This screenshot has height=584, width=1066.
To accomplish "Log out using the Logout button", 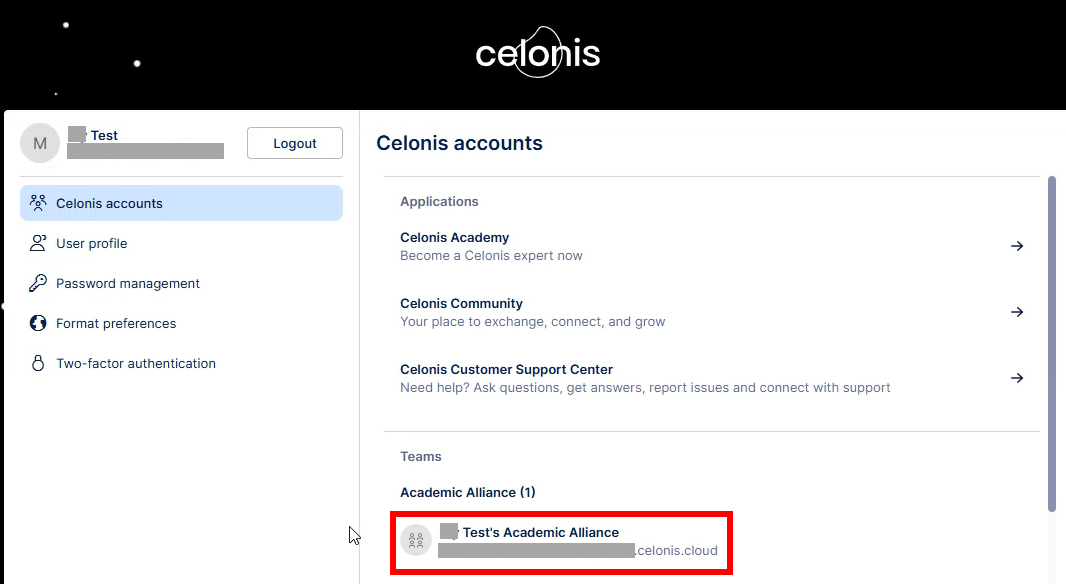I will click(295, 143).
